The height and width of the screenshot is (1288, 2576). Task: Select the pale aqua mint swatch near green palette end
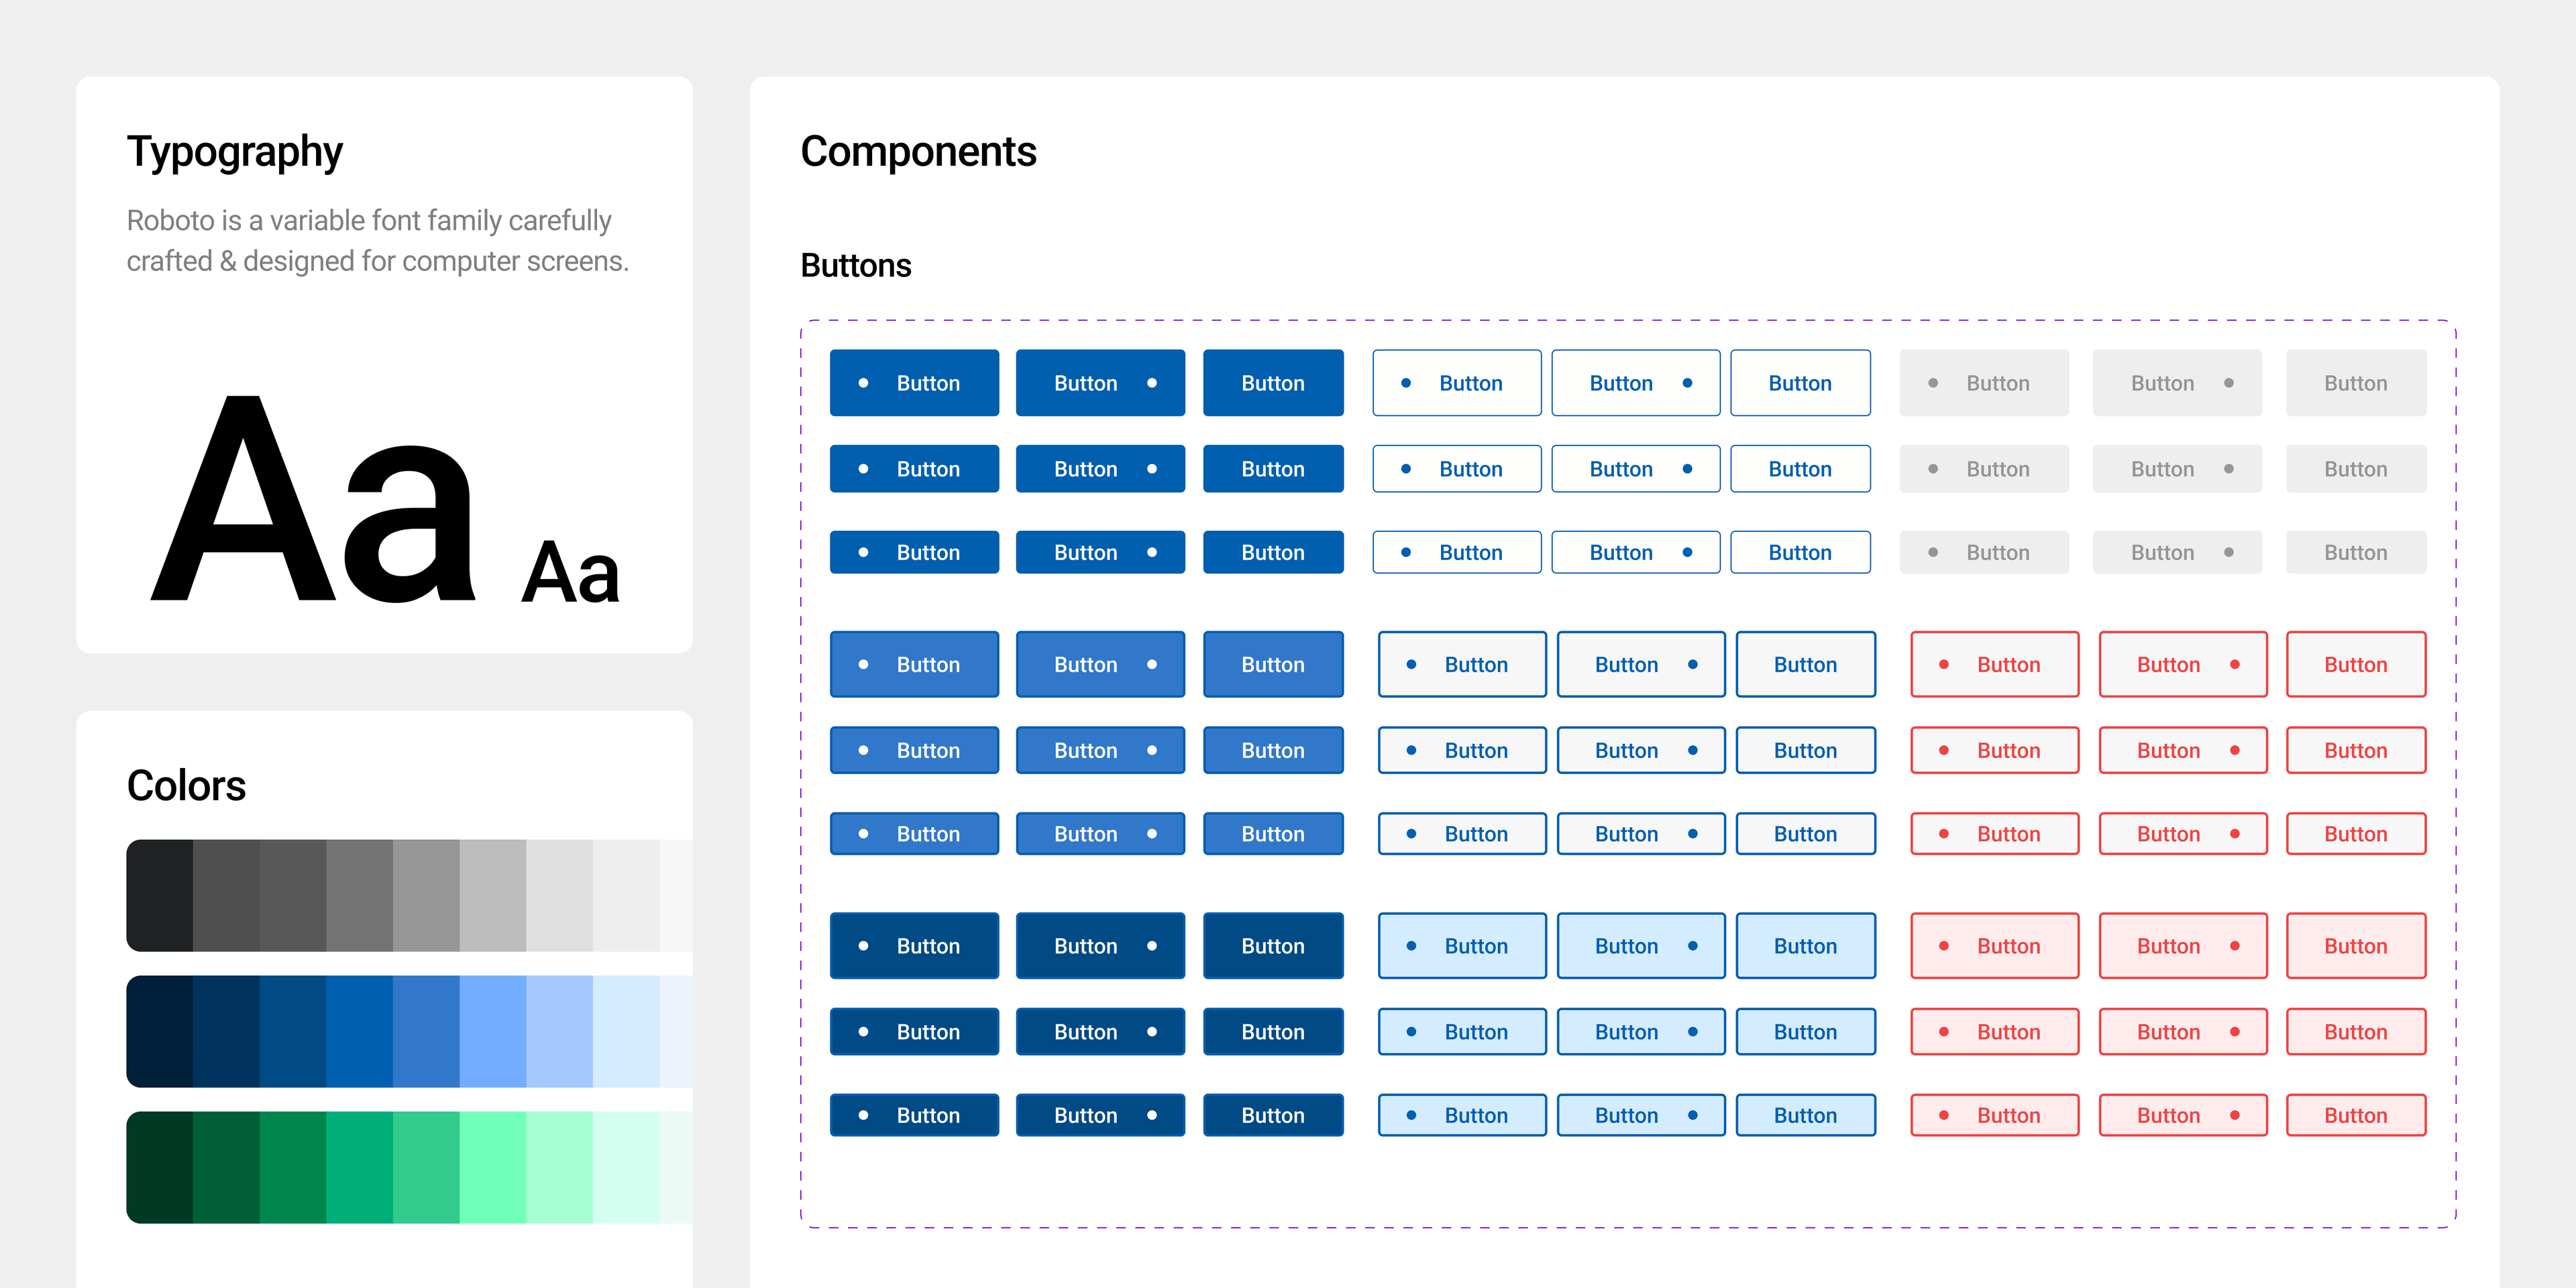pos(626,1167)
